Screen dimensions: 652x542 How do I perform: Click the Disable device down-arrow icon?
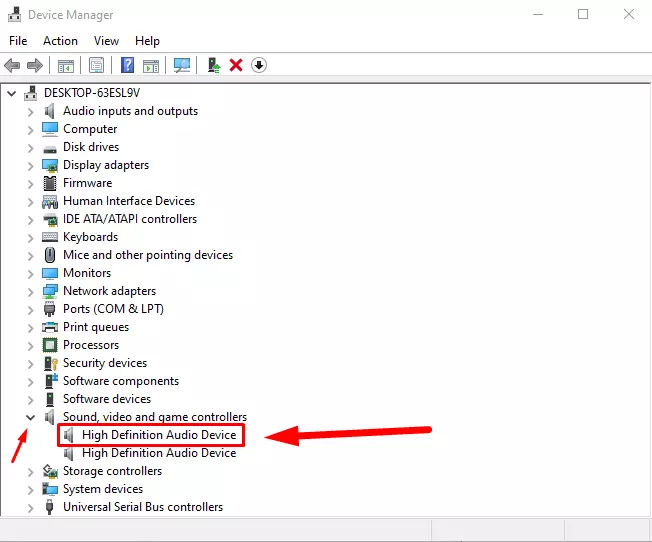(259, 65)
